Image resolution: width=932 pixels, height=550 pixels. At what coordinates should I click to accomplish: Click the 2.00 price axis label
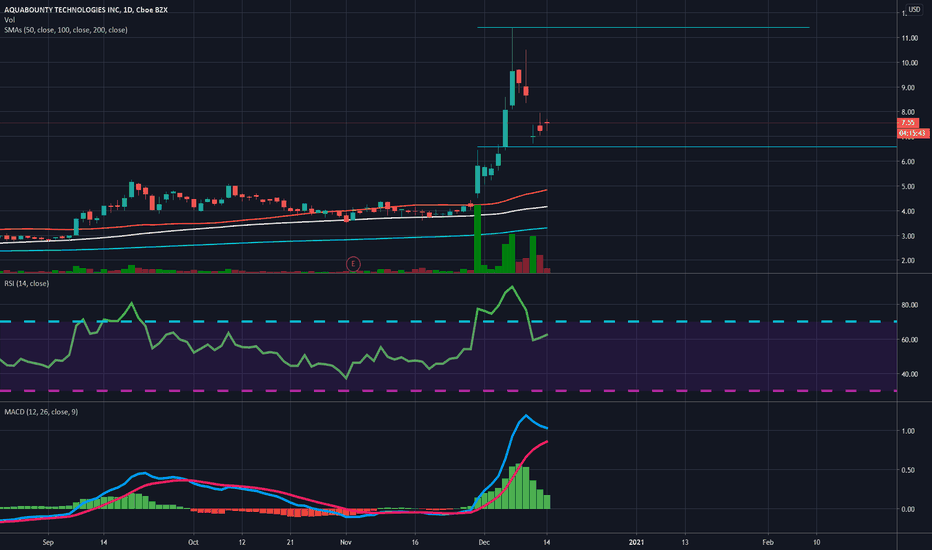908,261
